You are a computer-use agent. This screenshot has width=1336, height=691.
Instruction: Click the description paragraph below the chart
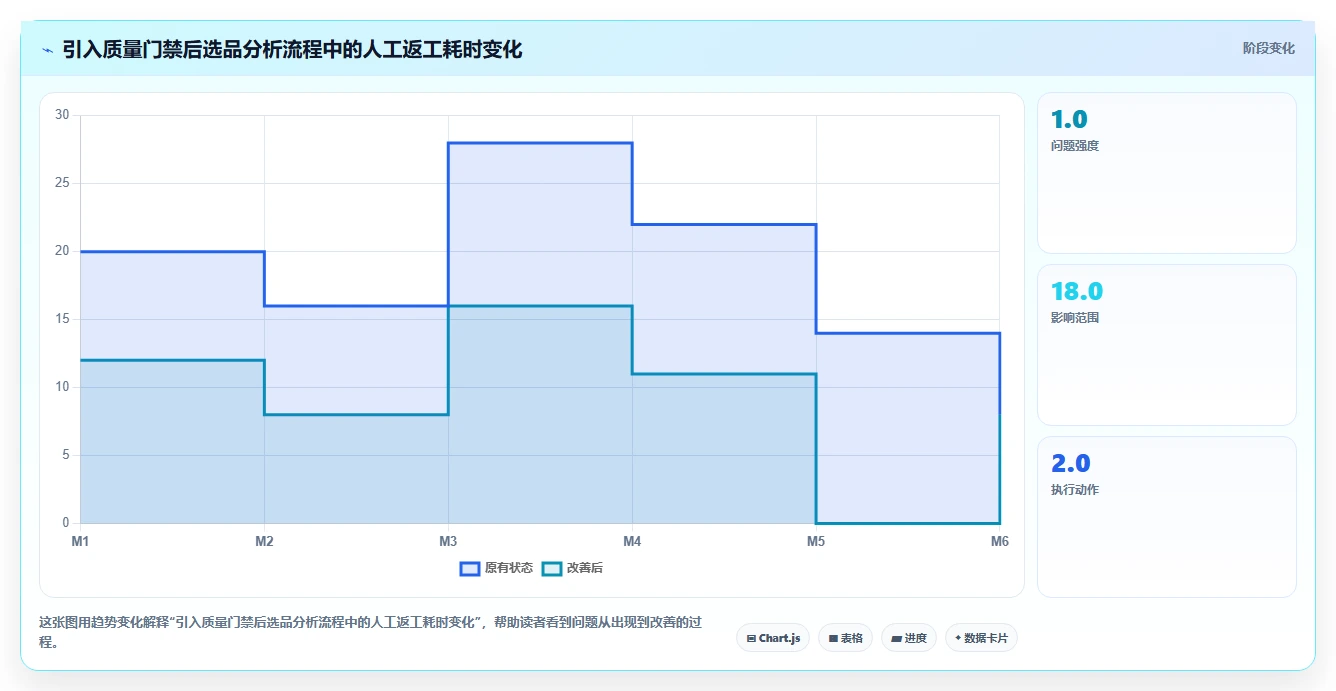click(370, 632)
